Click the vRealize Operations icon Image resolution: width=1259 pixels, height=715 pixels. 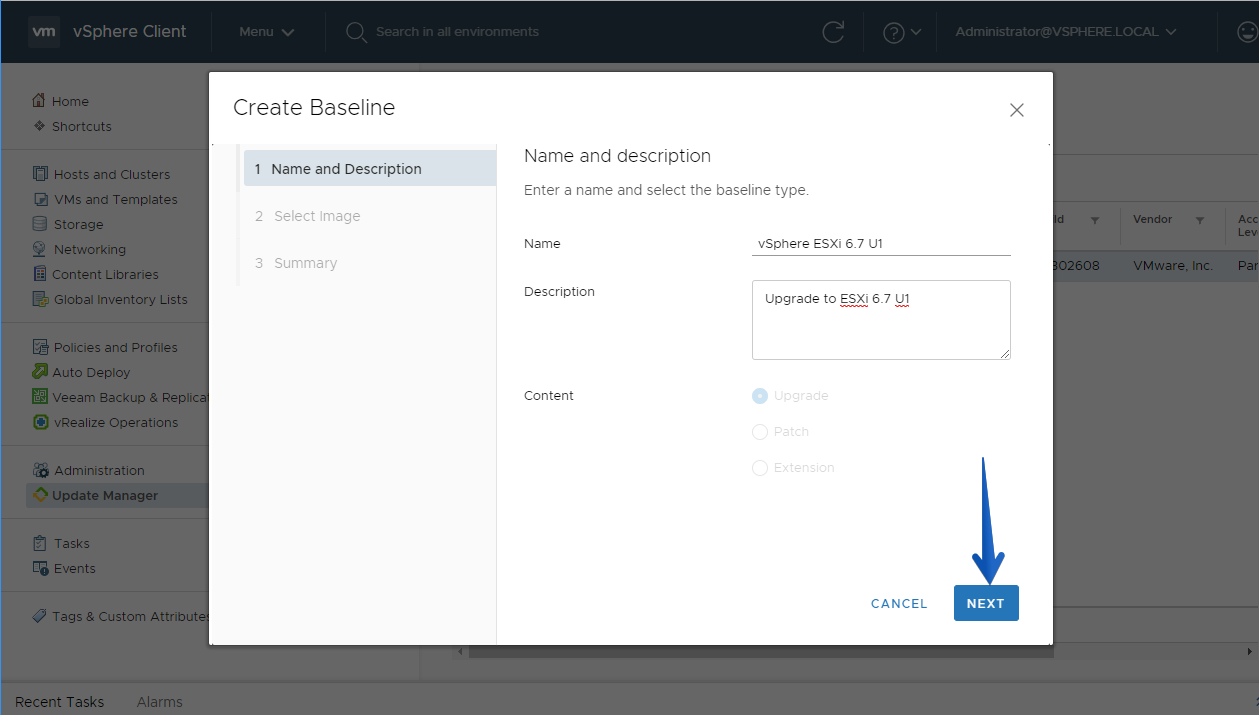click(x=40, y=422)
